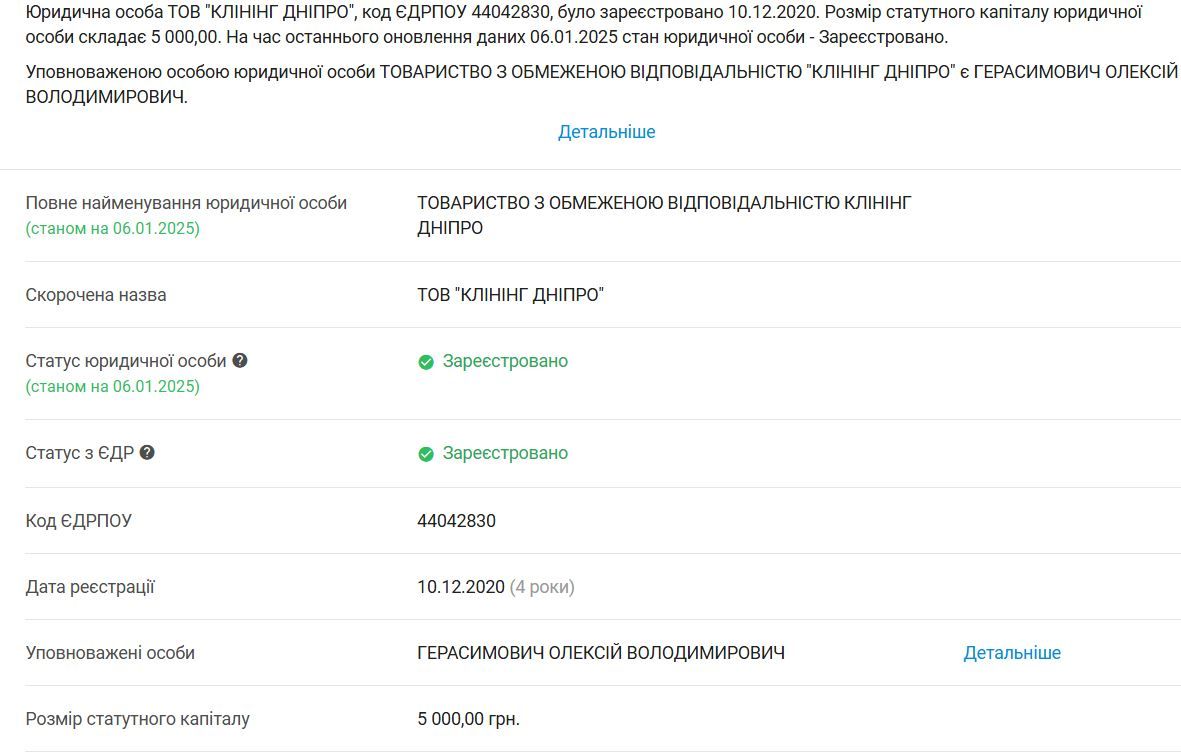
Task: Click green checkmark beside ЄДР status
Action: pyautogui.click(x=425, y=453)
